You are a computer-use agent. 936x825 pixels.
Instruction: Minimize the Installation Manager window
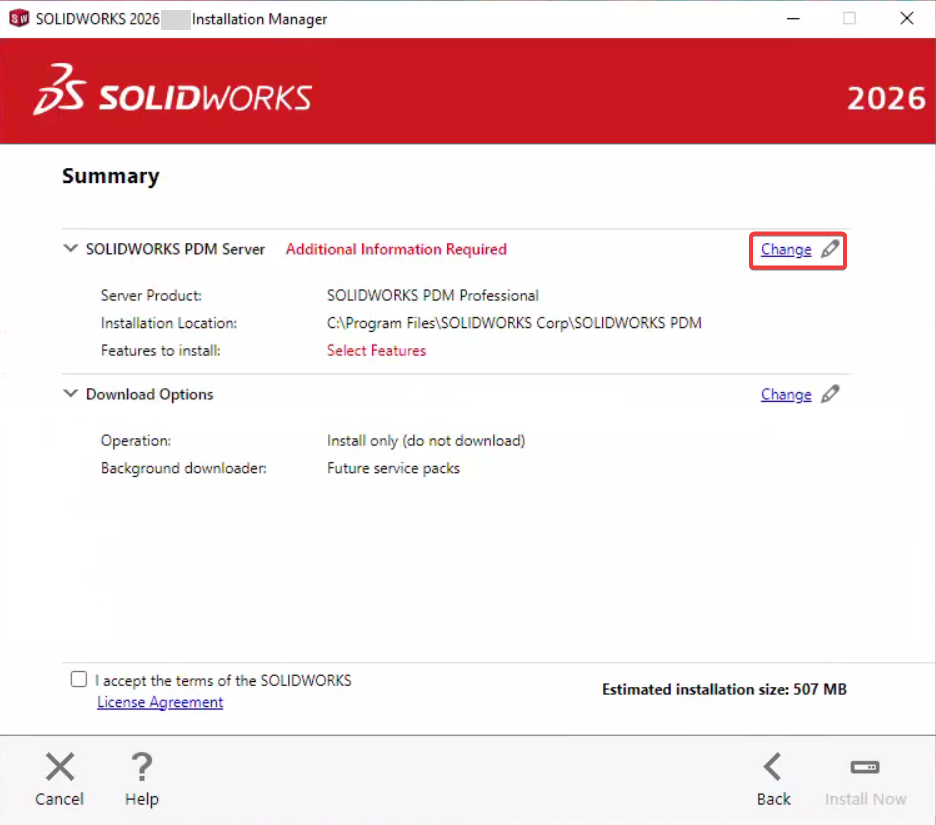[x=793, y=18]
